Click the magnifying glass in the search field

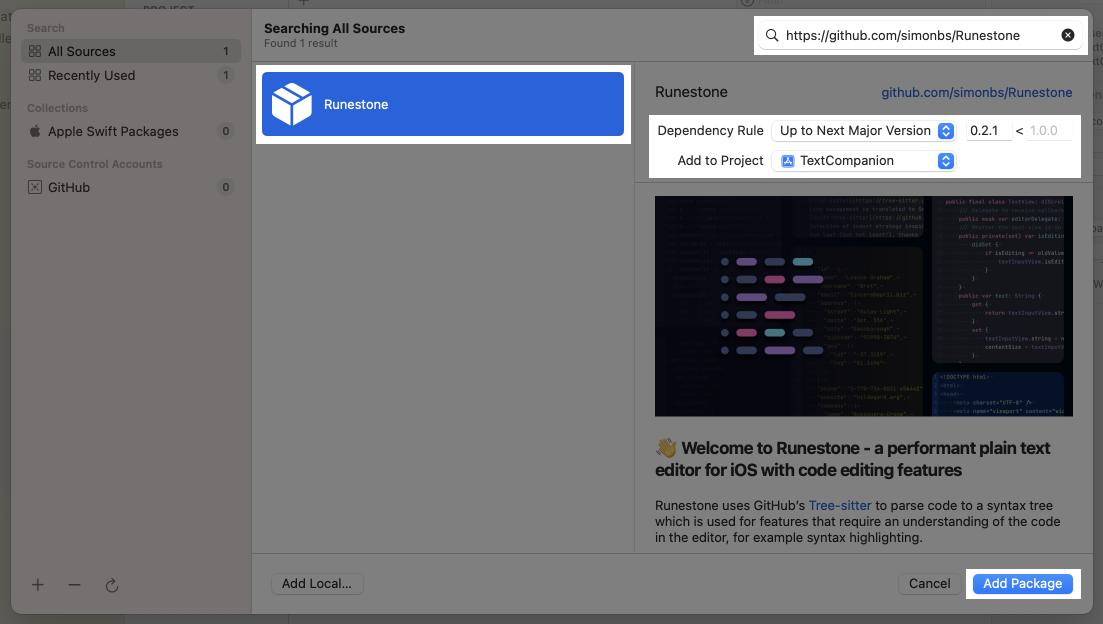771,35
